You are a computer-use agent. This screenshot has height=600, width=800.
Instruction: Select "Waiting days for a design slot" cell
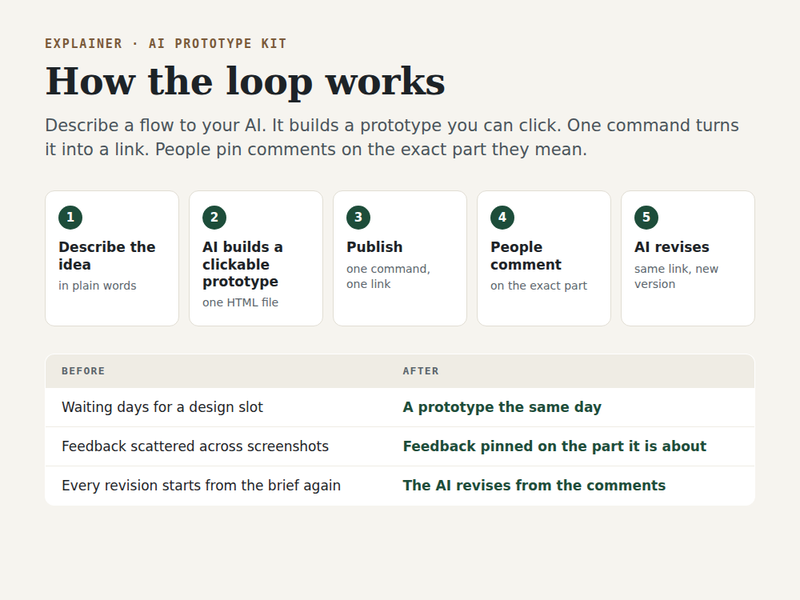point(162,407)
